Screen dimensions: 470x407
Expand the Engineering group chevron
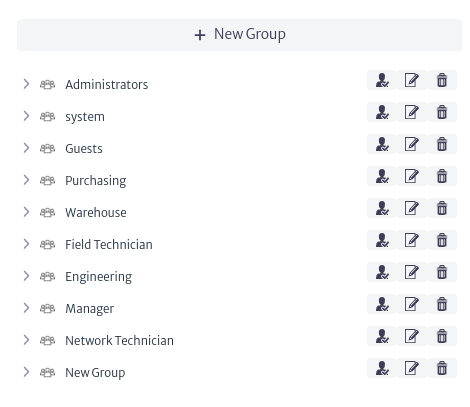pos(26,276)
